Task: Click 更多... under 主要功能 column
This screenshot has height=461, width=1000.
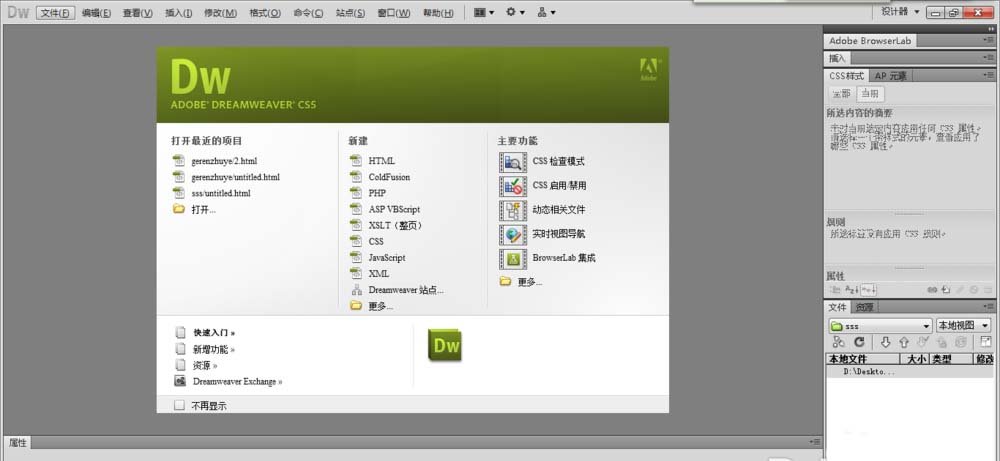Action: (530, 282)
